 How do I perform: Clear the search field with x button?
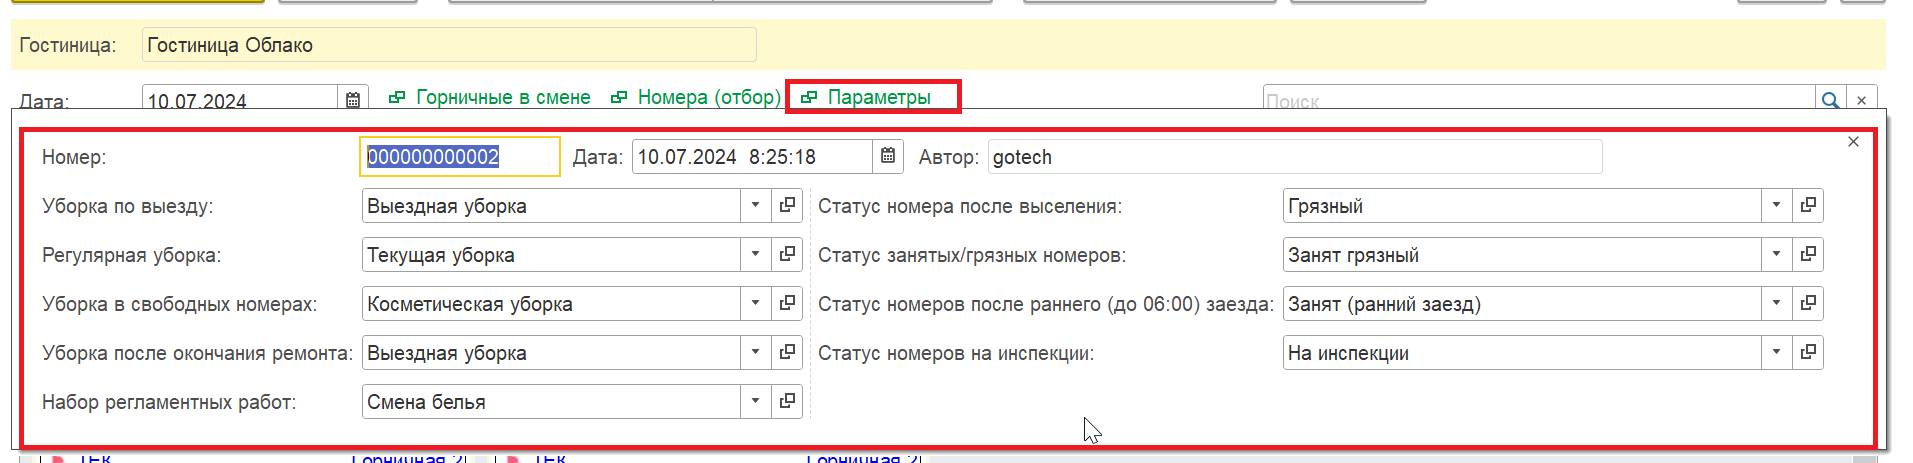[x=1861, y=100]
